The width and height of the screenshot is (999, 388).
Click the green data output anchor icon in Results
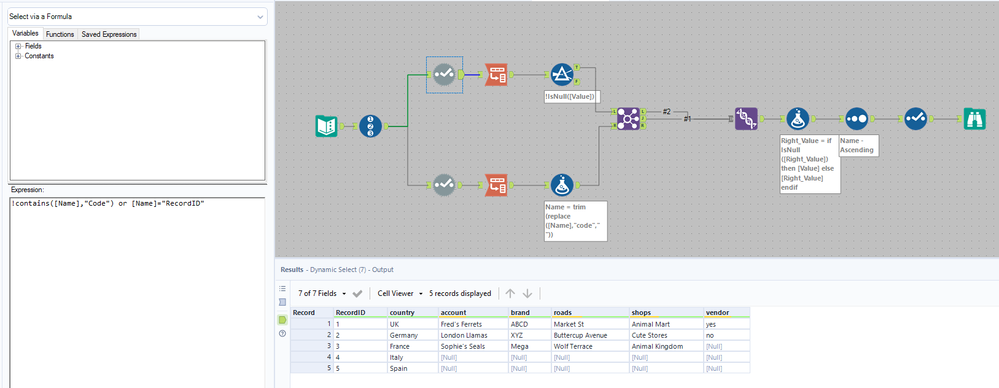(283, 319)
